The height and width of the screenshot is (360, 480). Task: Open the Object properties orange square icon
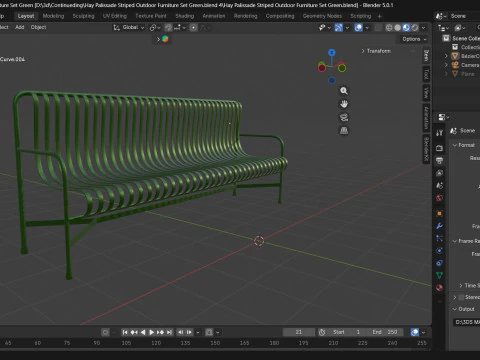tap(439, 213)
